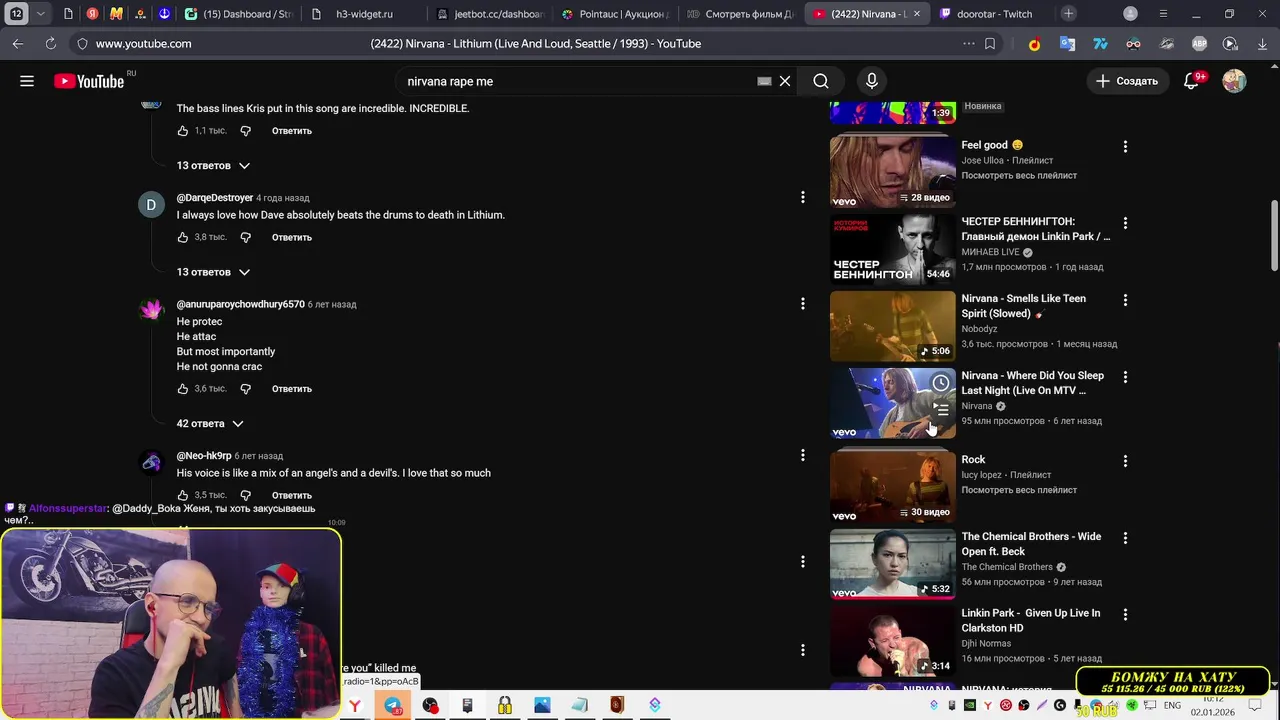Switch to doorotar - Twitch tab
Screen dimensions: 1280x720
[993, 14]
